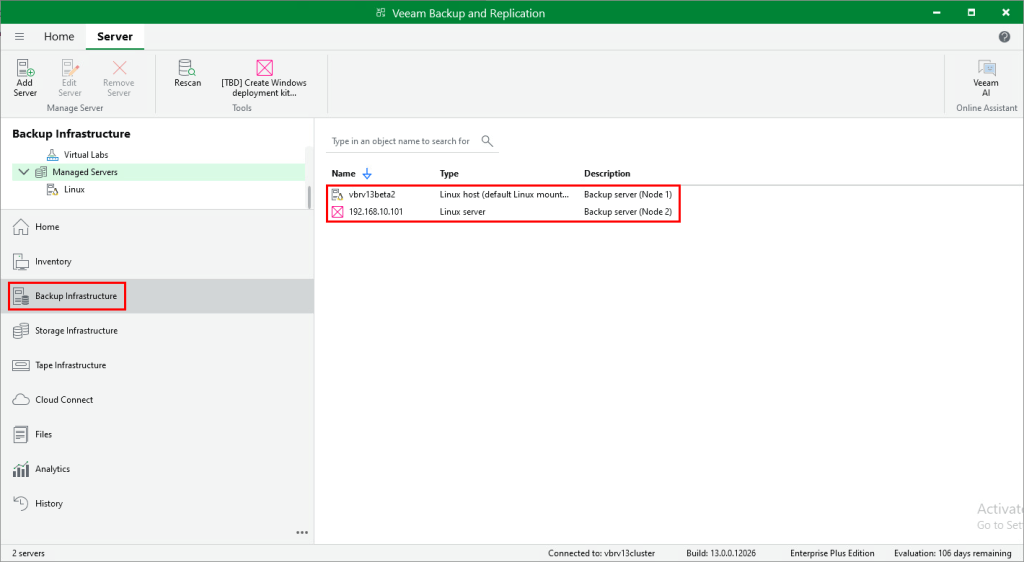
Task: Collapse the Managed Servers tree node
Action: point(23,172)
